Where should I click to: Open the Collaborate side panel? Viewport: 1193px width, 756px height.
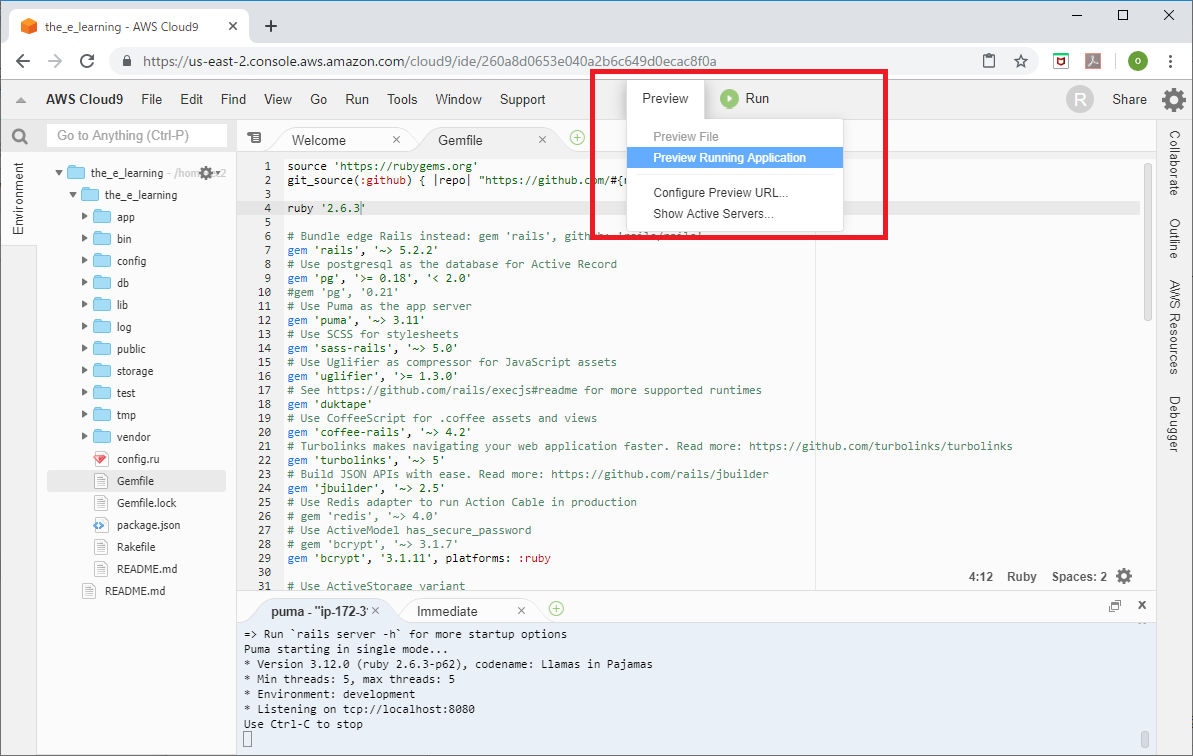click(1175, 163)
